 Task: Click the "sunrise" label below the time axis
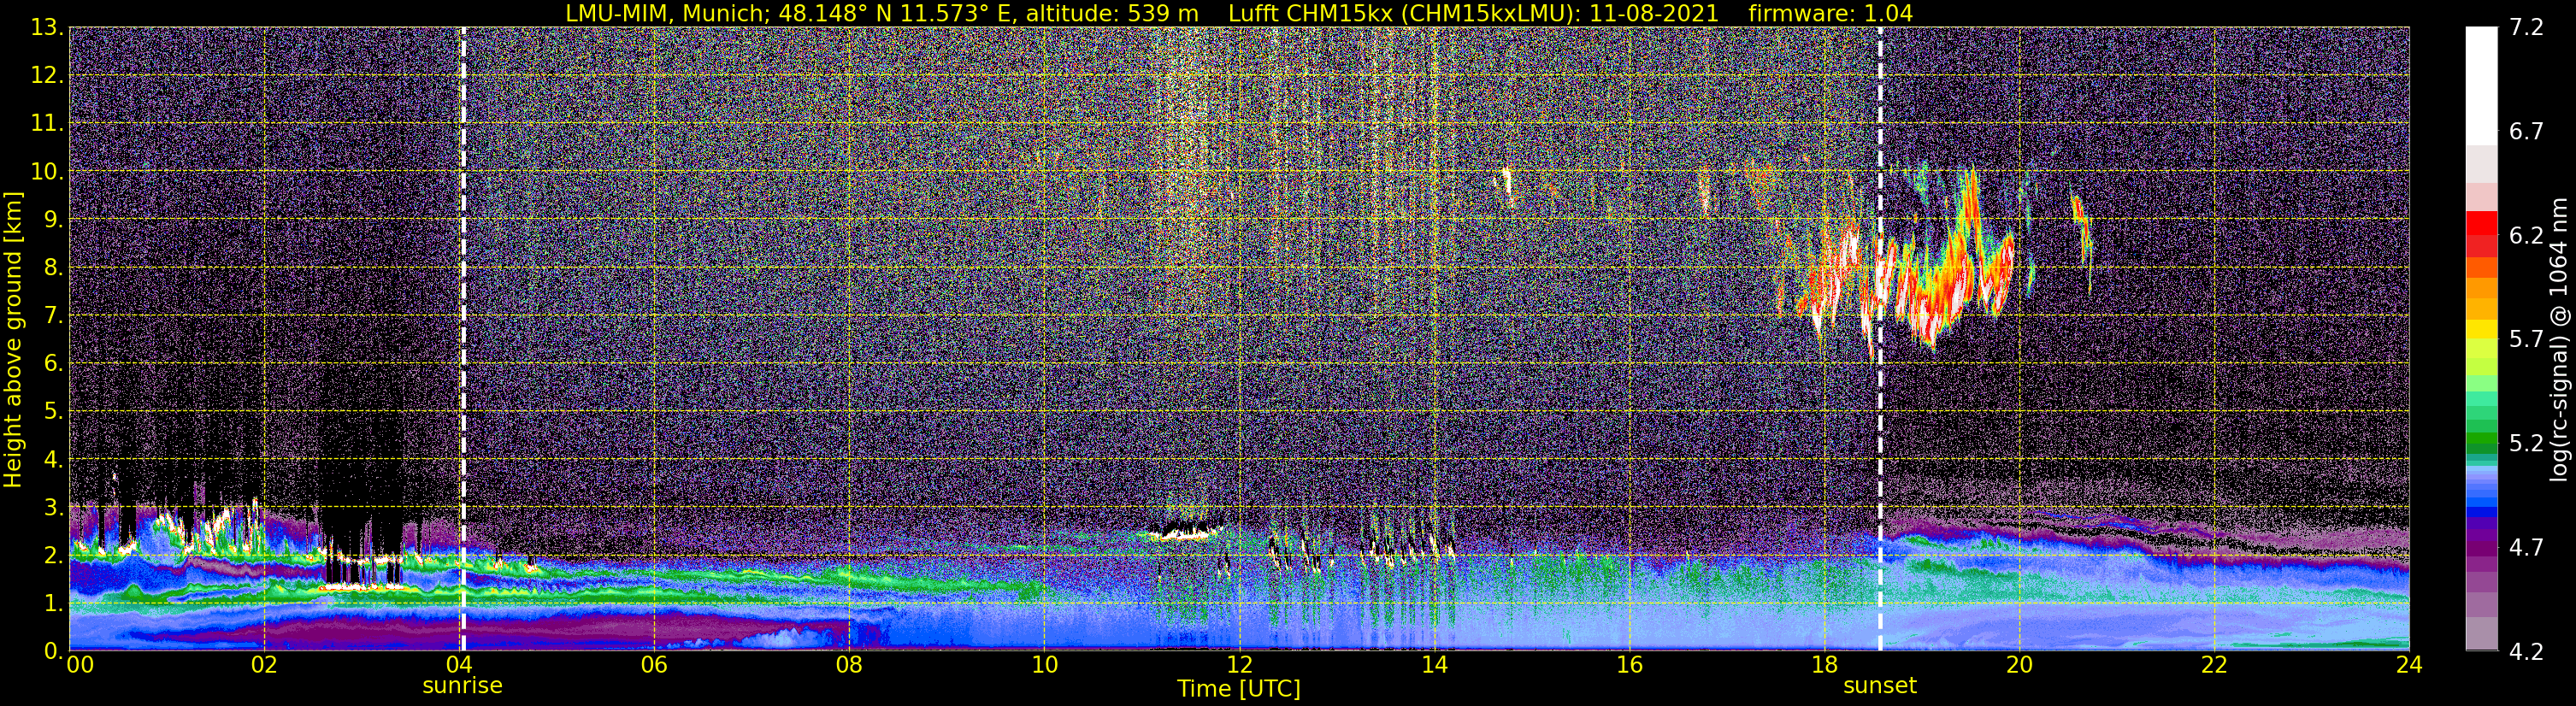tap(462, 686)
